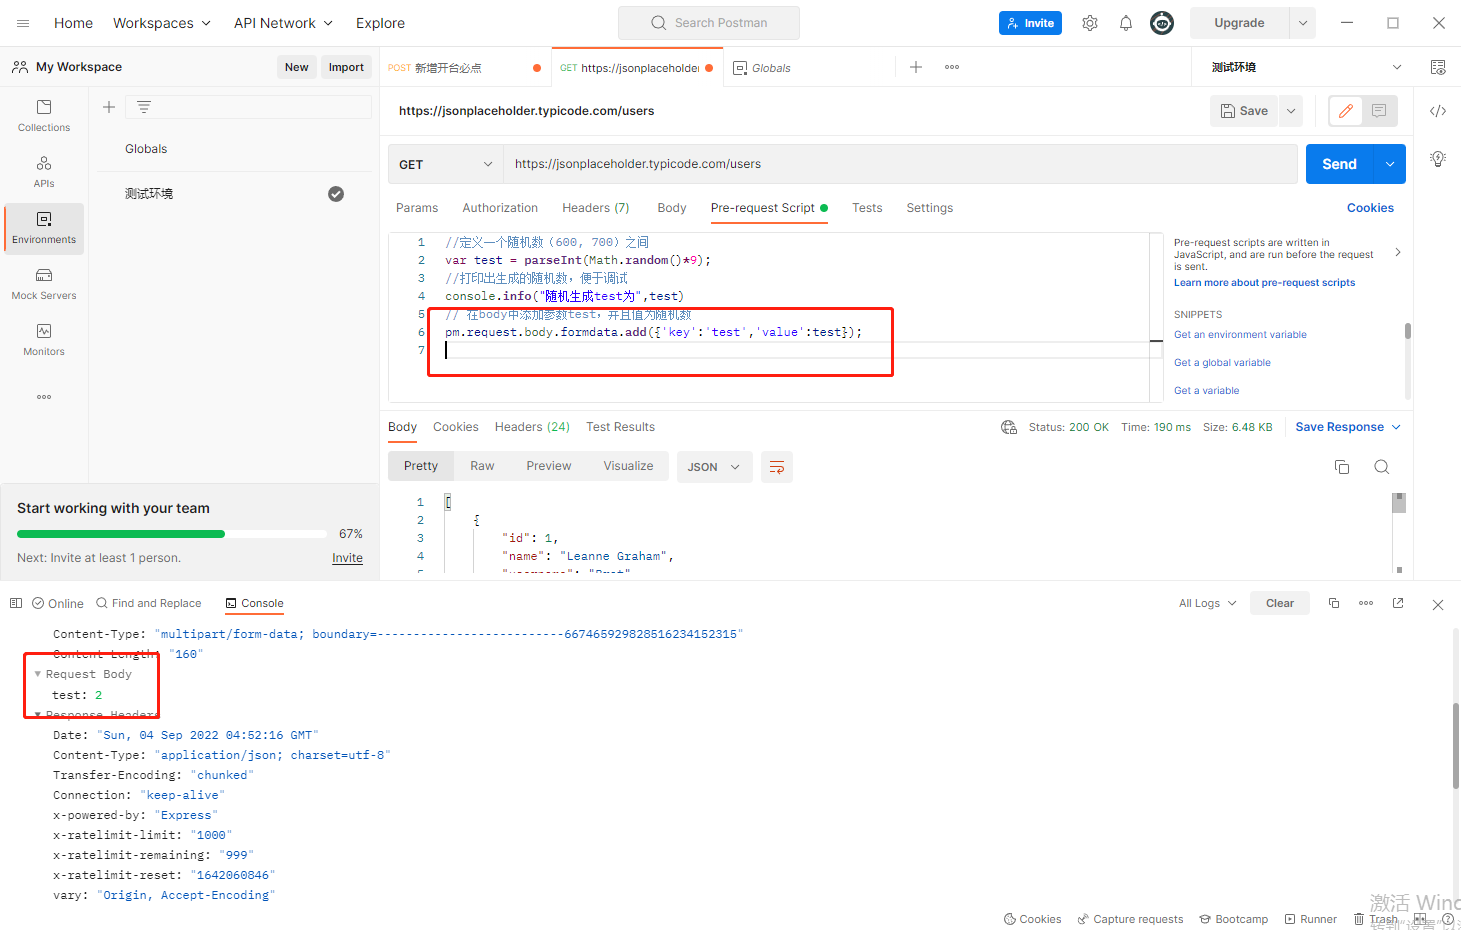This screenshot has height=930, width=1461.
Task: Open Upgrade dropdown arrow
Action: (1303, 23)
